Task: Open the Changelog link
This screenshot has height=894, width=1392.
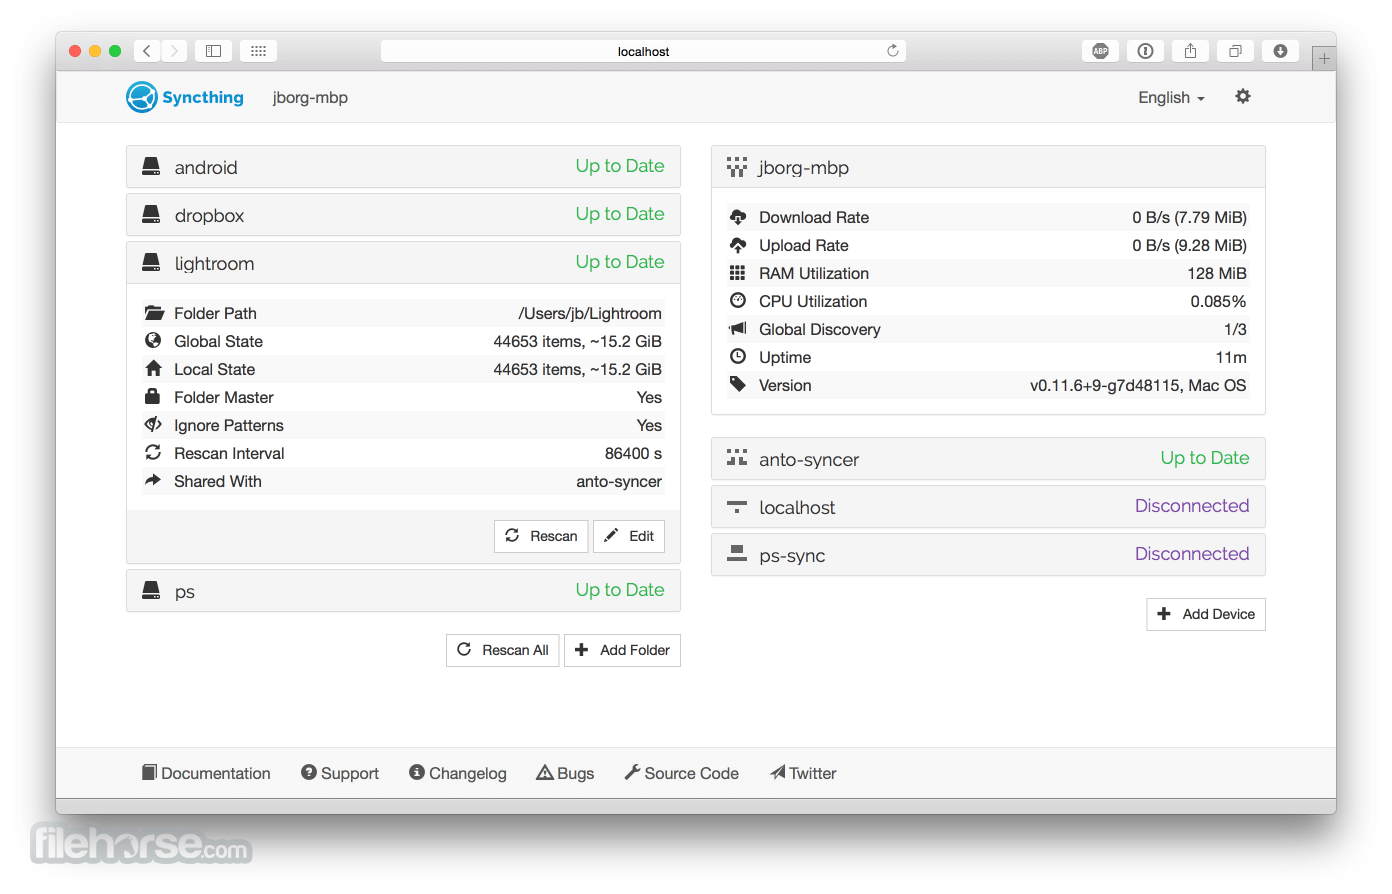Action: coord(458,773)
